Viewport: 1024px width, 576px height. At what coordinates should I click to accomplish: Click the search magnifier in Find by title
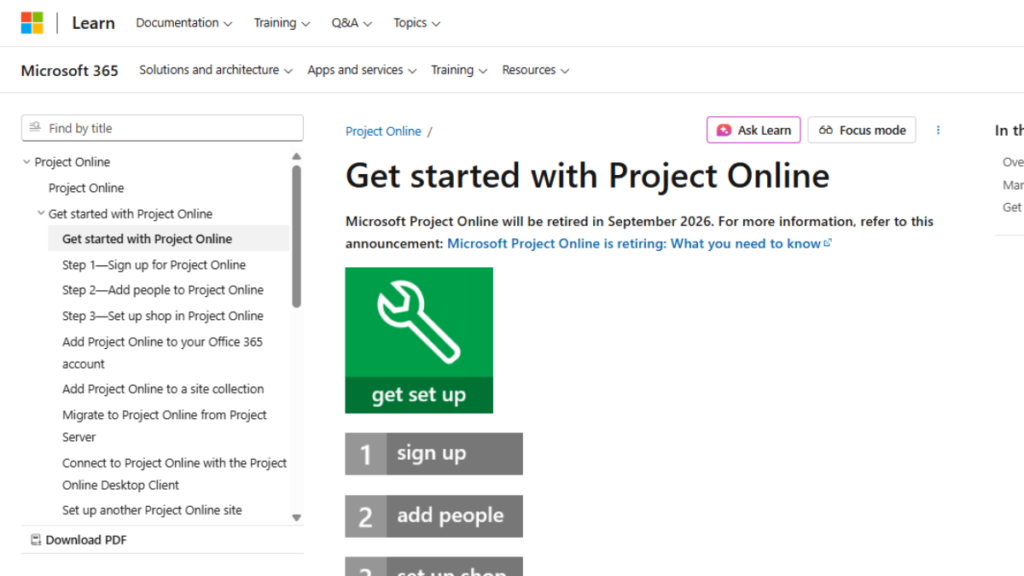tap(34, 128)
